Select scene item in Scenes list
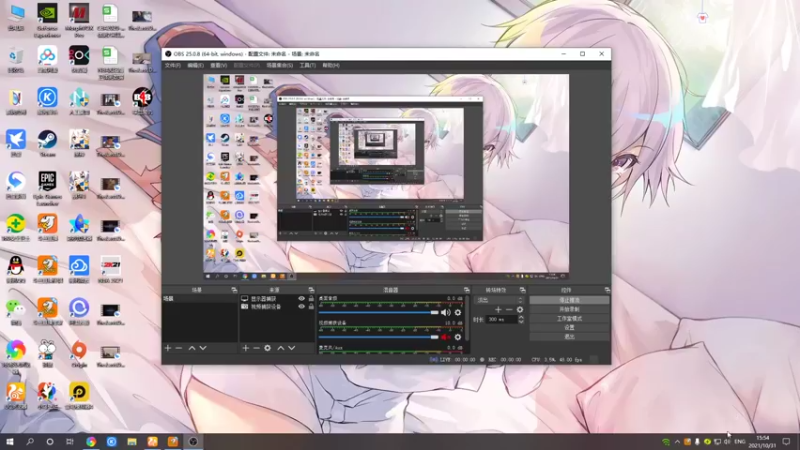 pyautogui.click(x=200, y=298)
